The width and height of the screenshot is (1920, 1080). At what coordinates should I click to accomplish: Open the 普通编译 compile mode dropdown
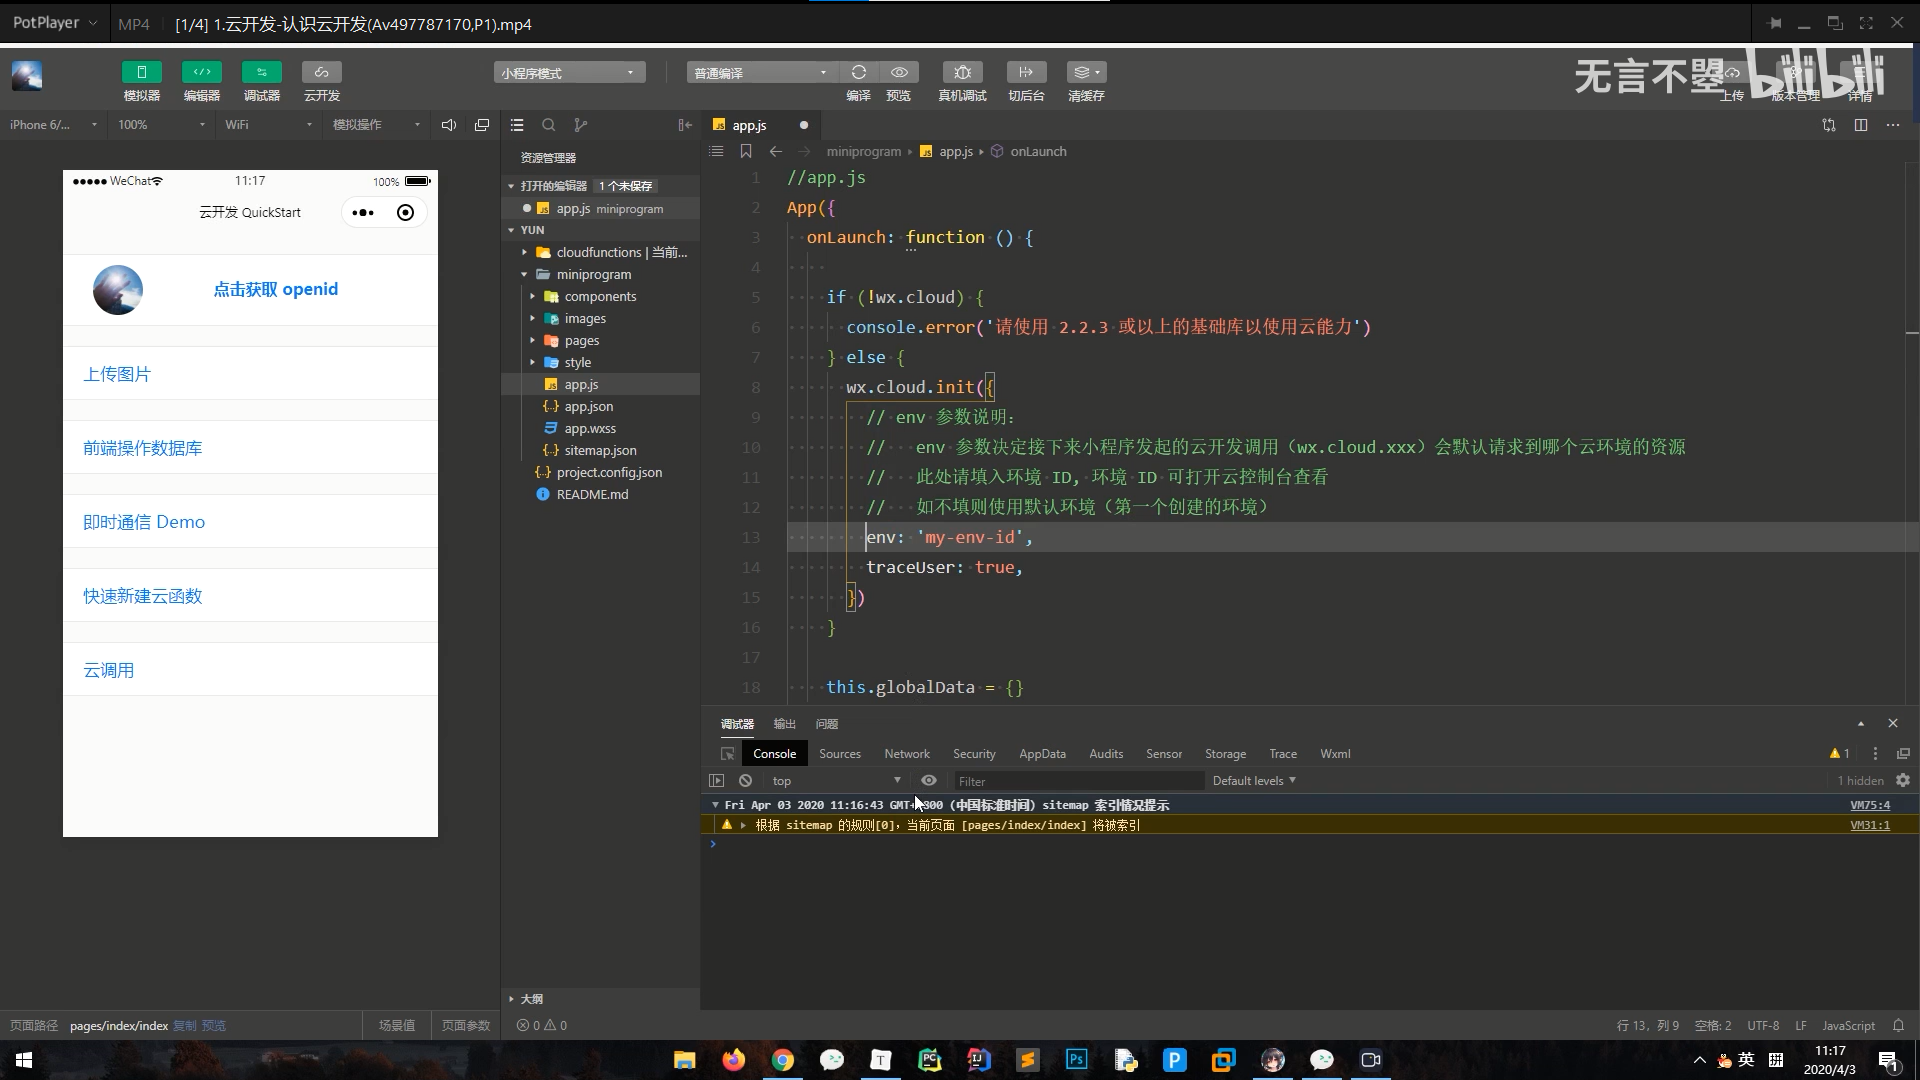[762, 72]
